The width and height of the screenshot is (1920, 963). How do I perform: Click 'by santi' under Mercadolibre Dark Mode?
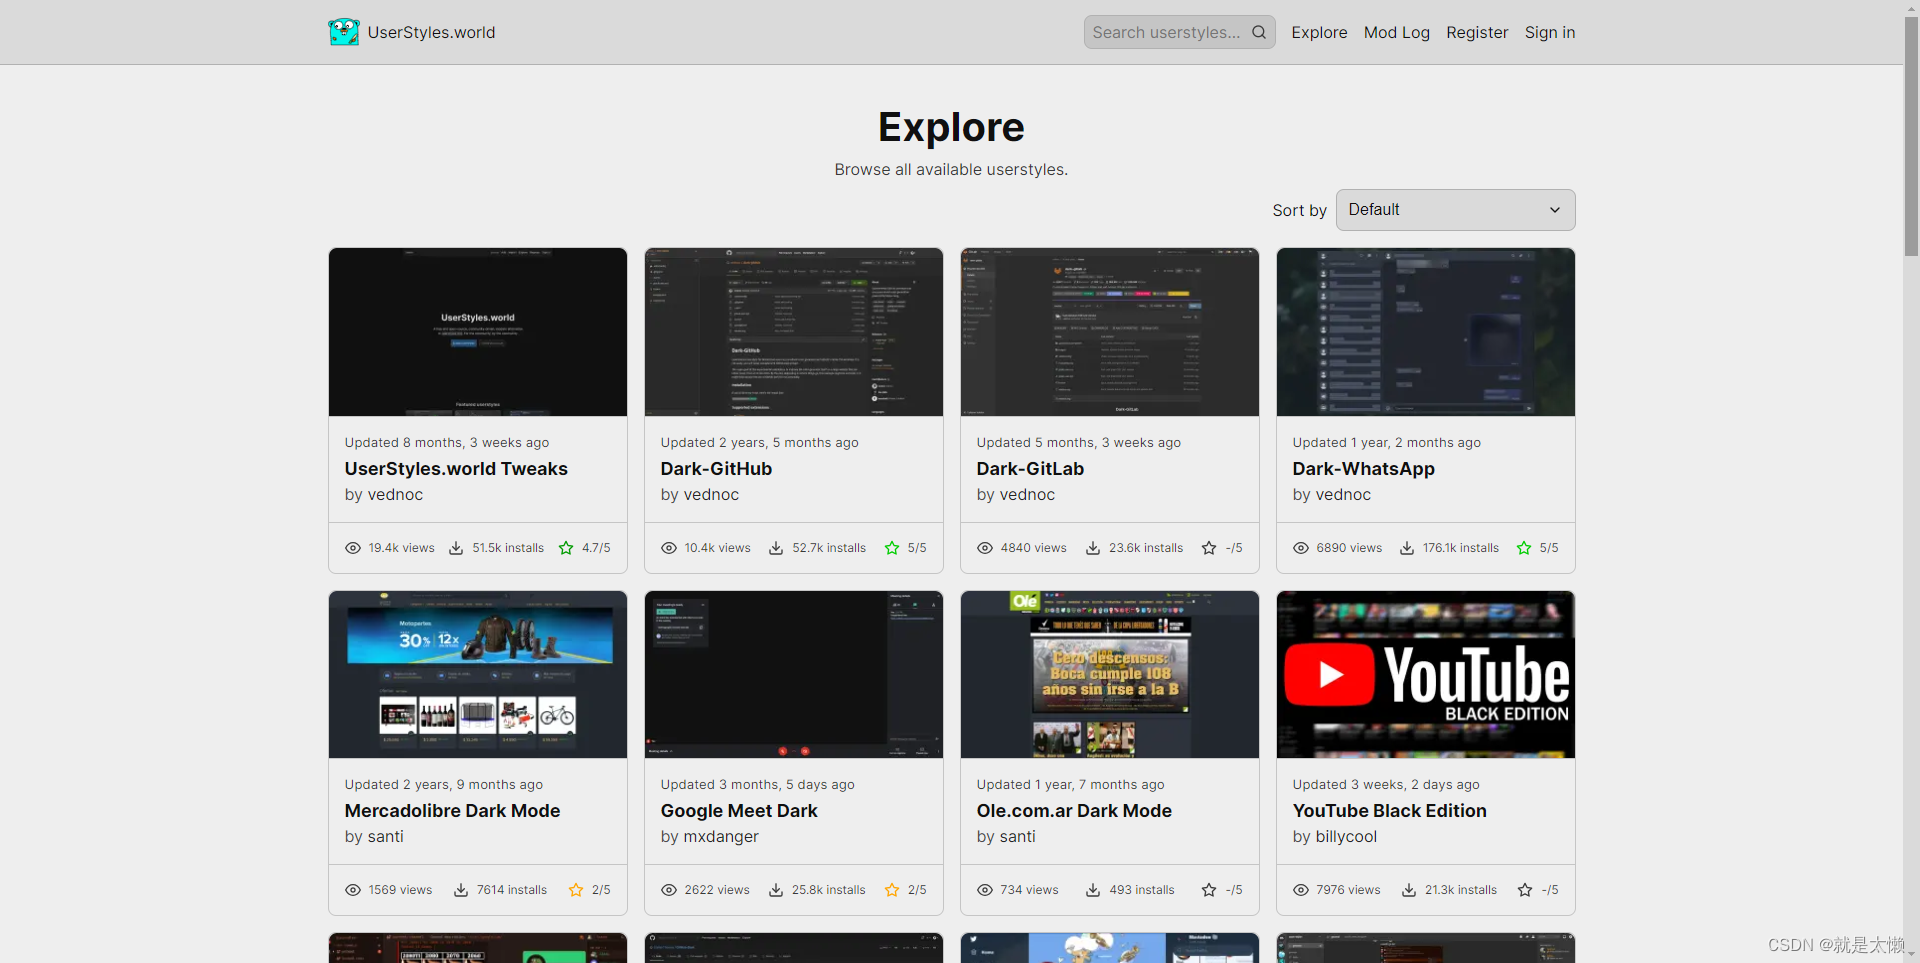point(374,837)
